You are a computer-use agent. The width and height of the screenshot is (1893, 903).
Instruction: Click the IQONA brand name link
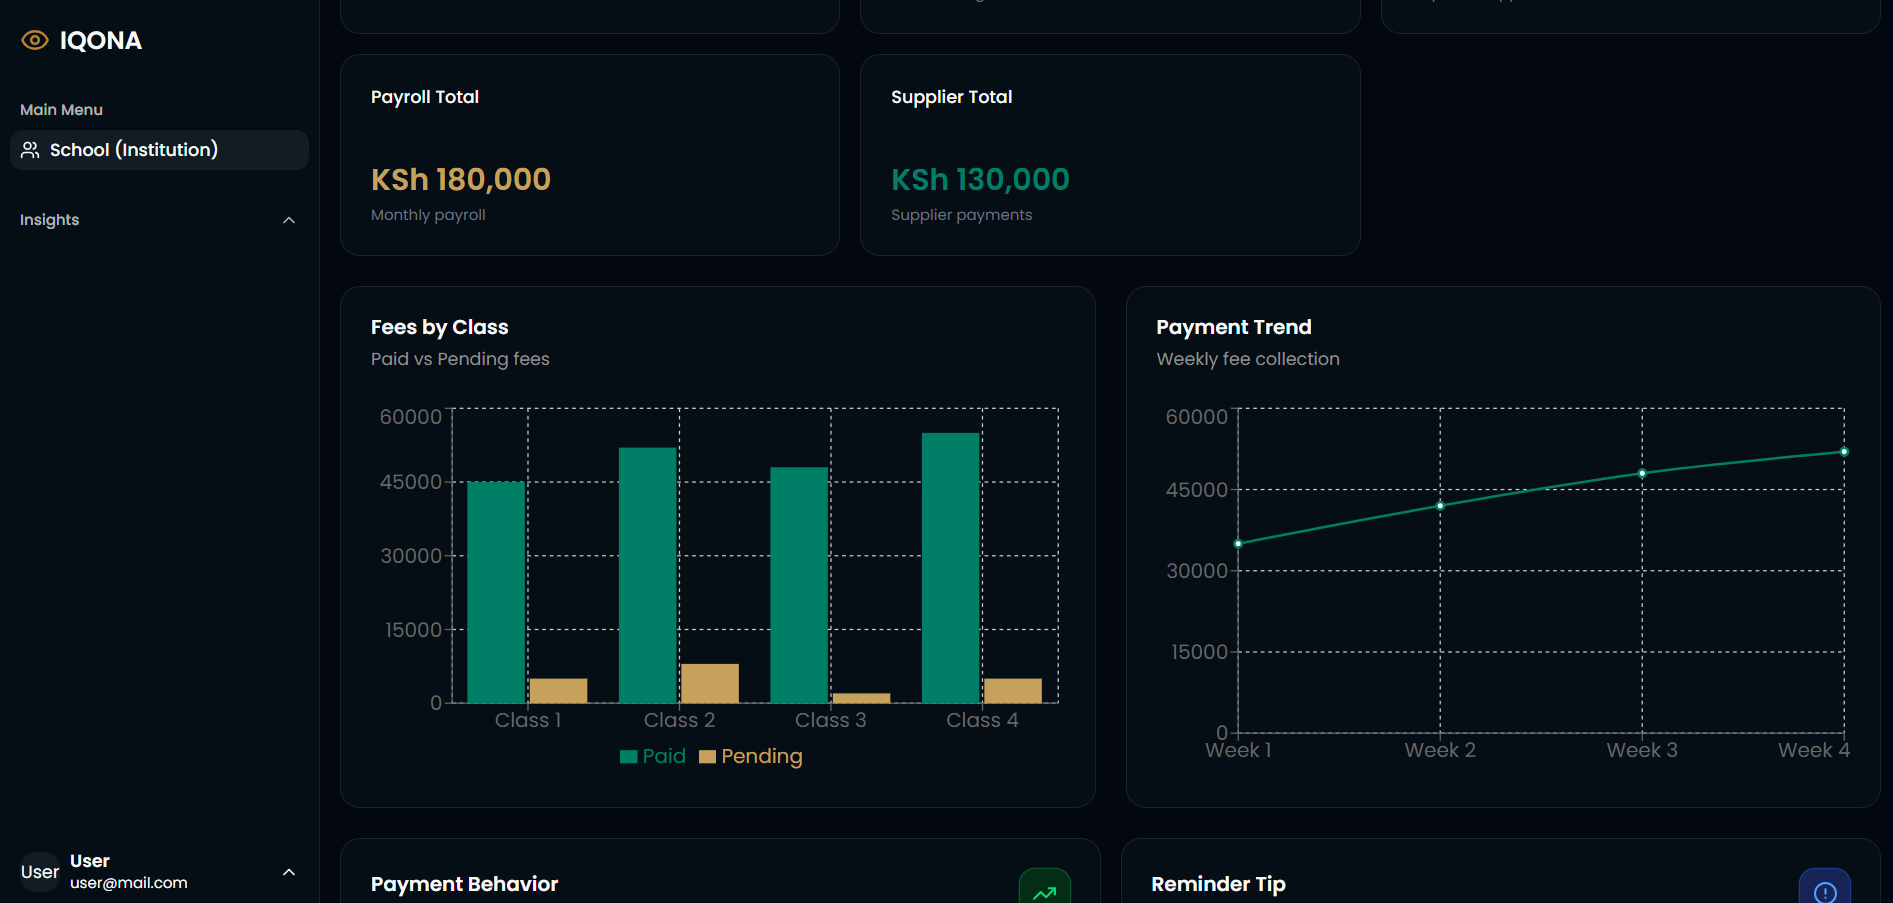pyautogui.click(x=101, y=41)
